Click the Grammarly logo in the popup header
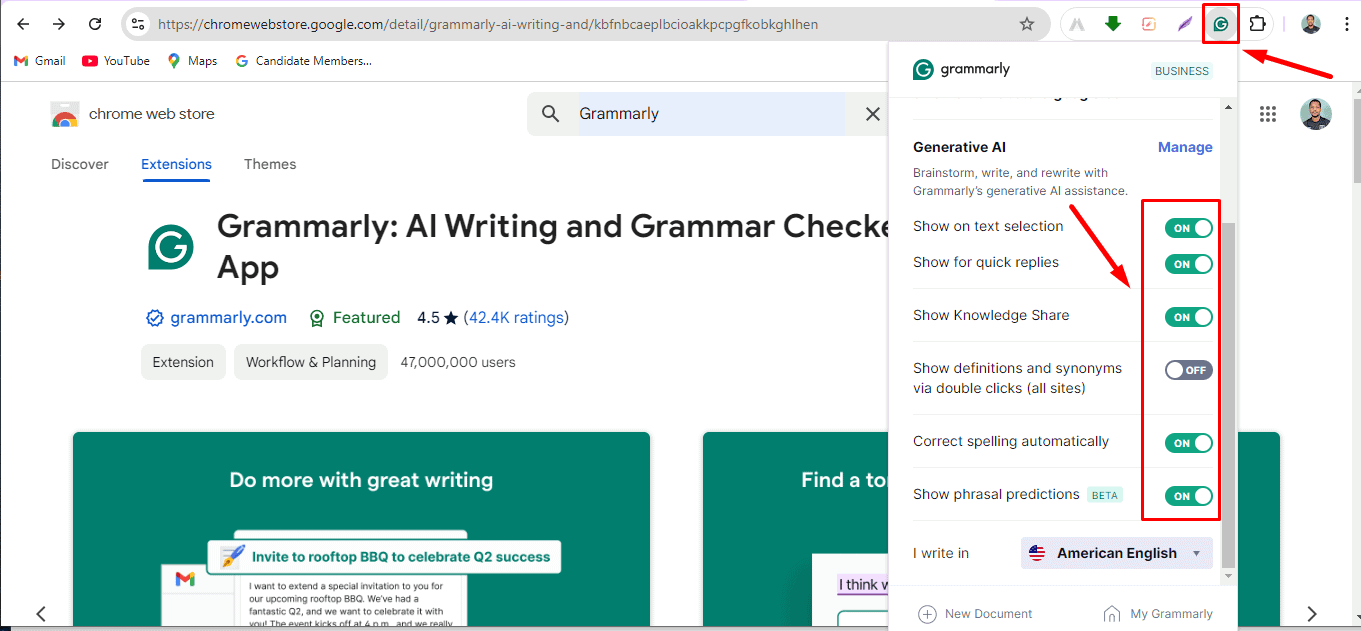This screenshot has width=1361, height=631. pos(961,69)
